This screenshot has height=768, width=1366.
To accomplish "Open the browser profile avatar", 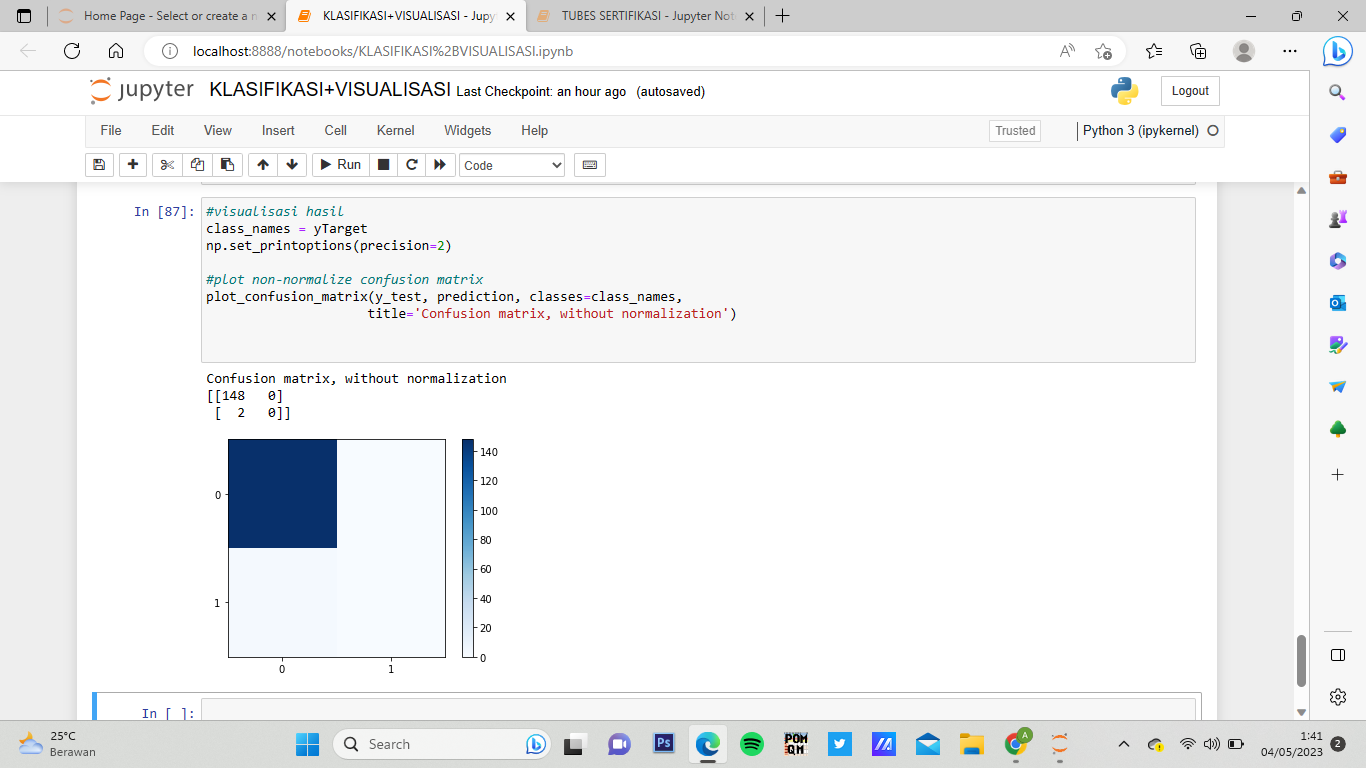I will [x=1244, y=51].
